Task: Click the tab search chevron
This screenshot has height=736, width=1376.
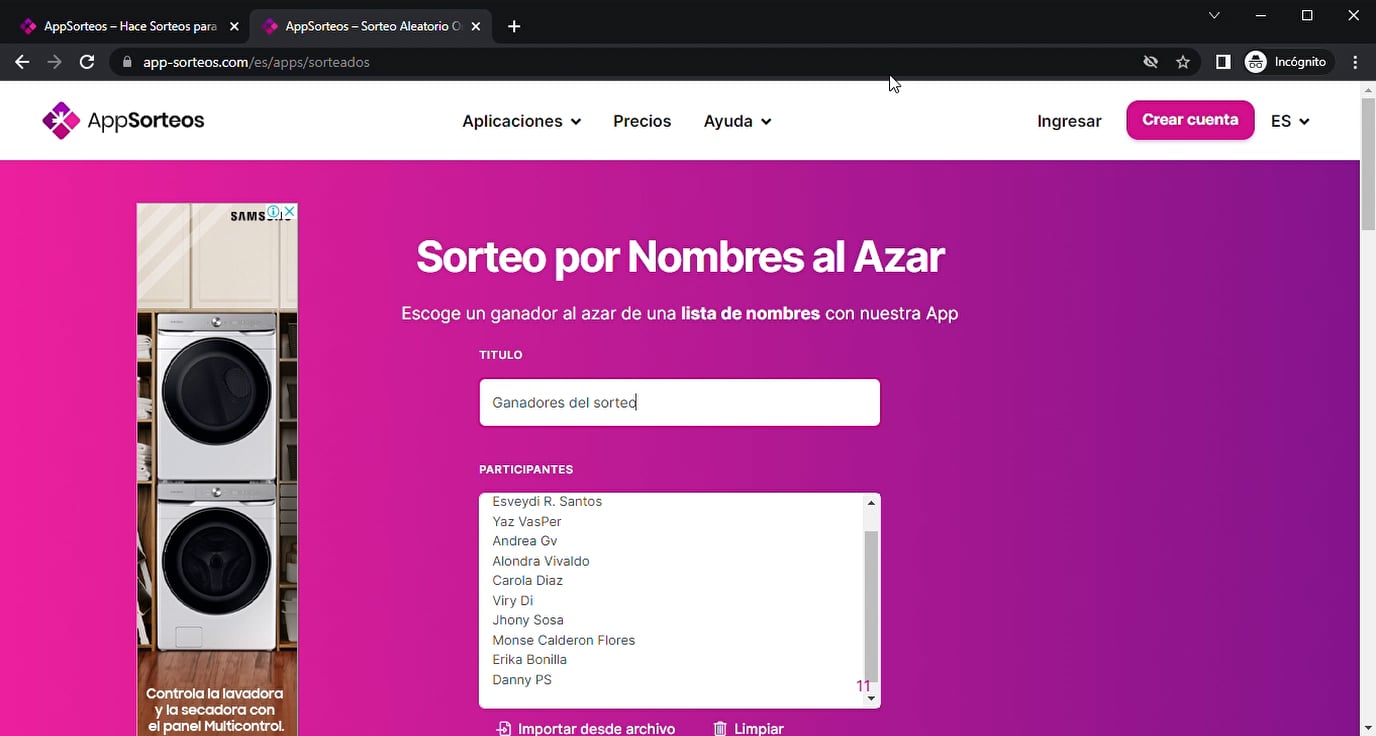Action: pos(1214,15)
